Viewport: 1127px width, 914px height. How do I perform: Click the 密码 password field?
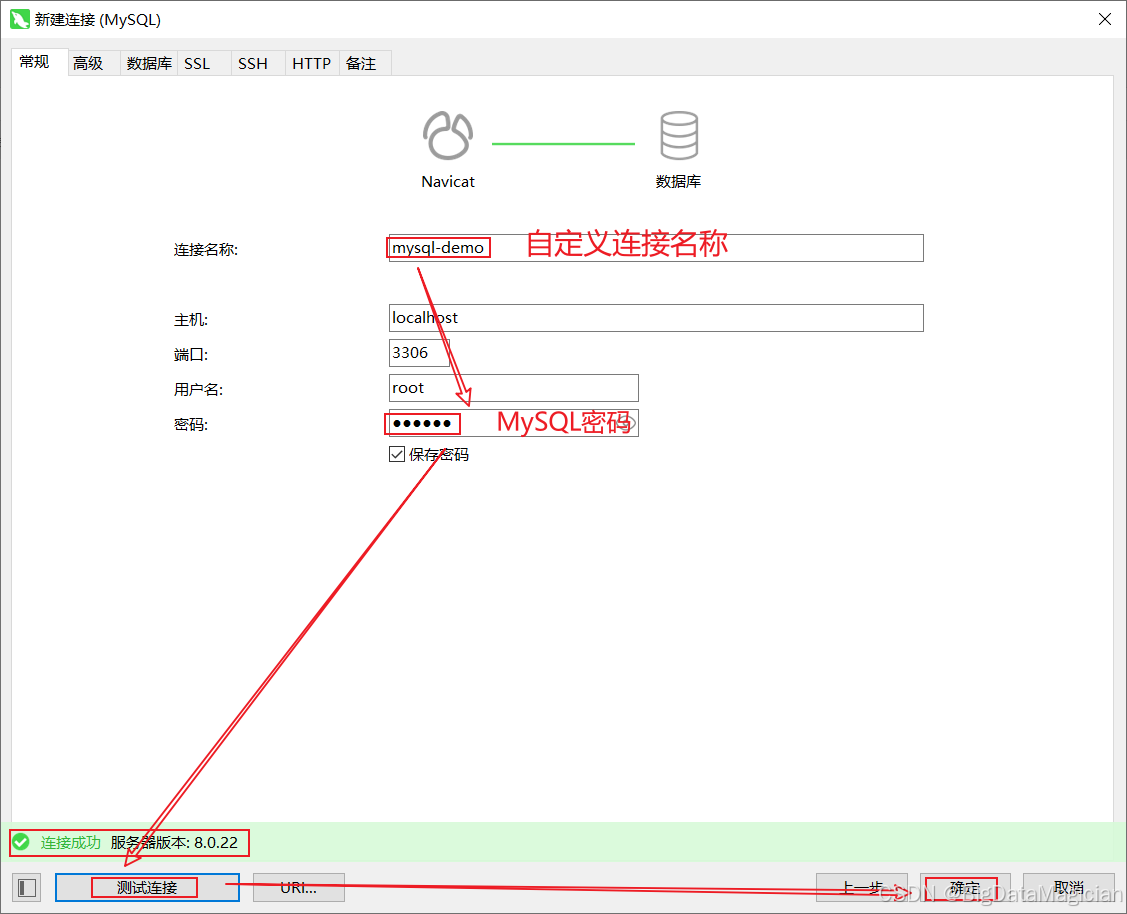click(x=513, y=423)
